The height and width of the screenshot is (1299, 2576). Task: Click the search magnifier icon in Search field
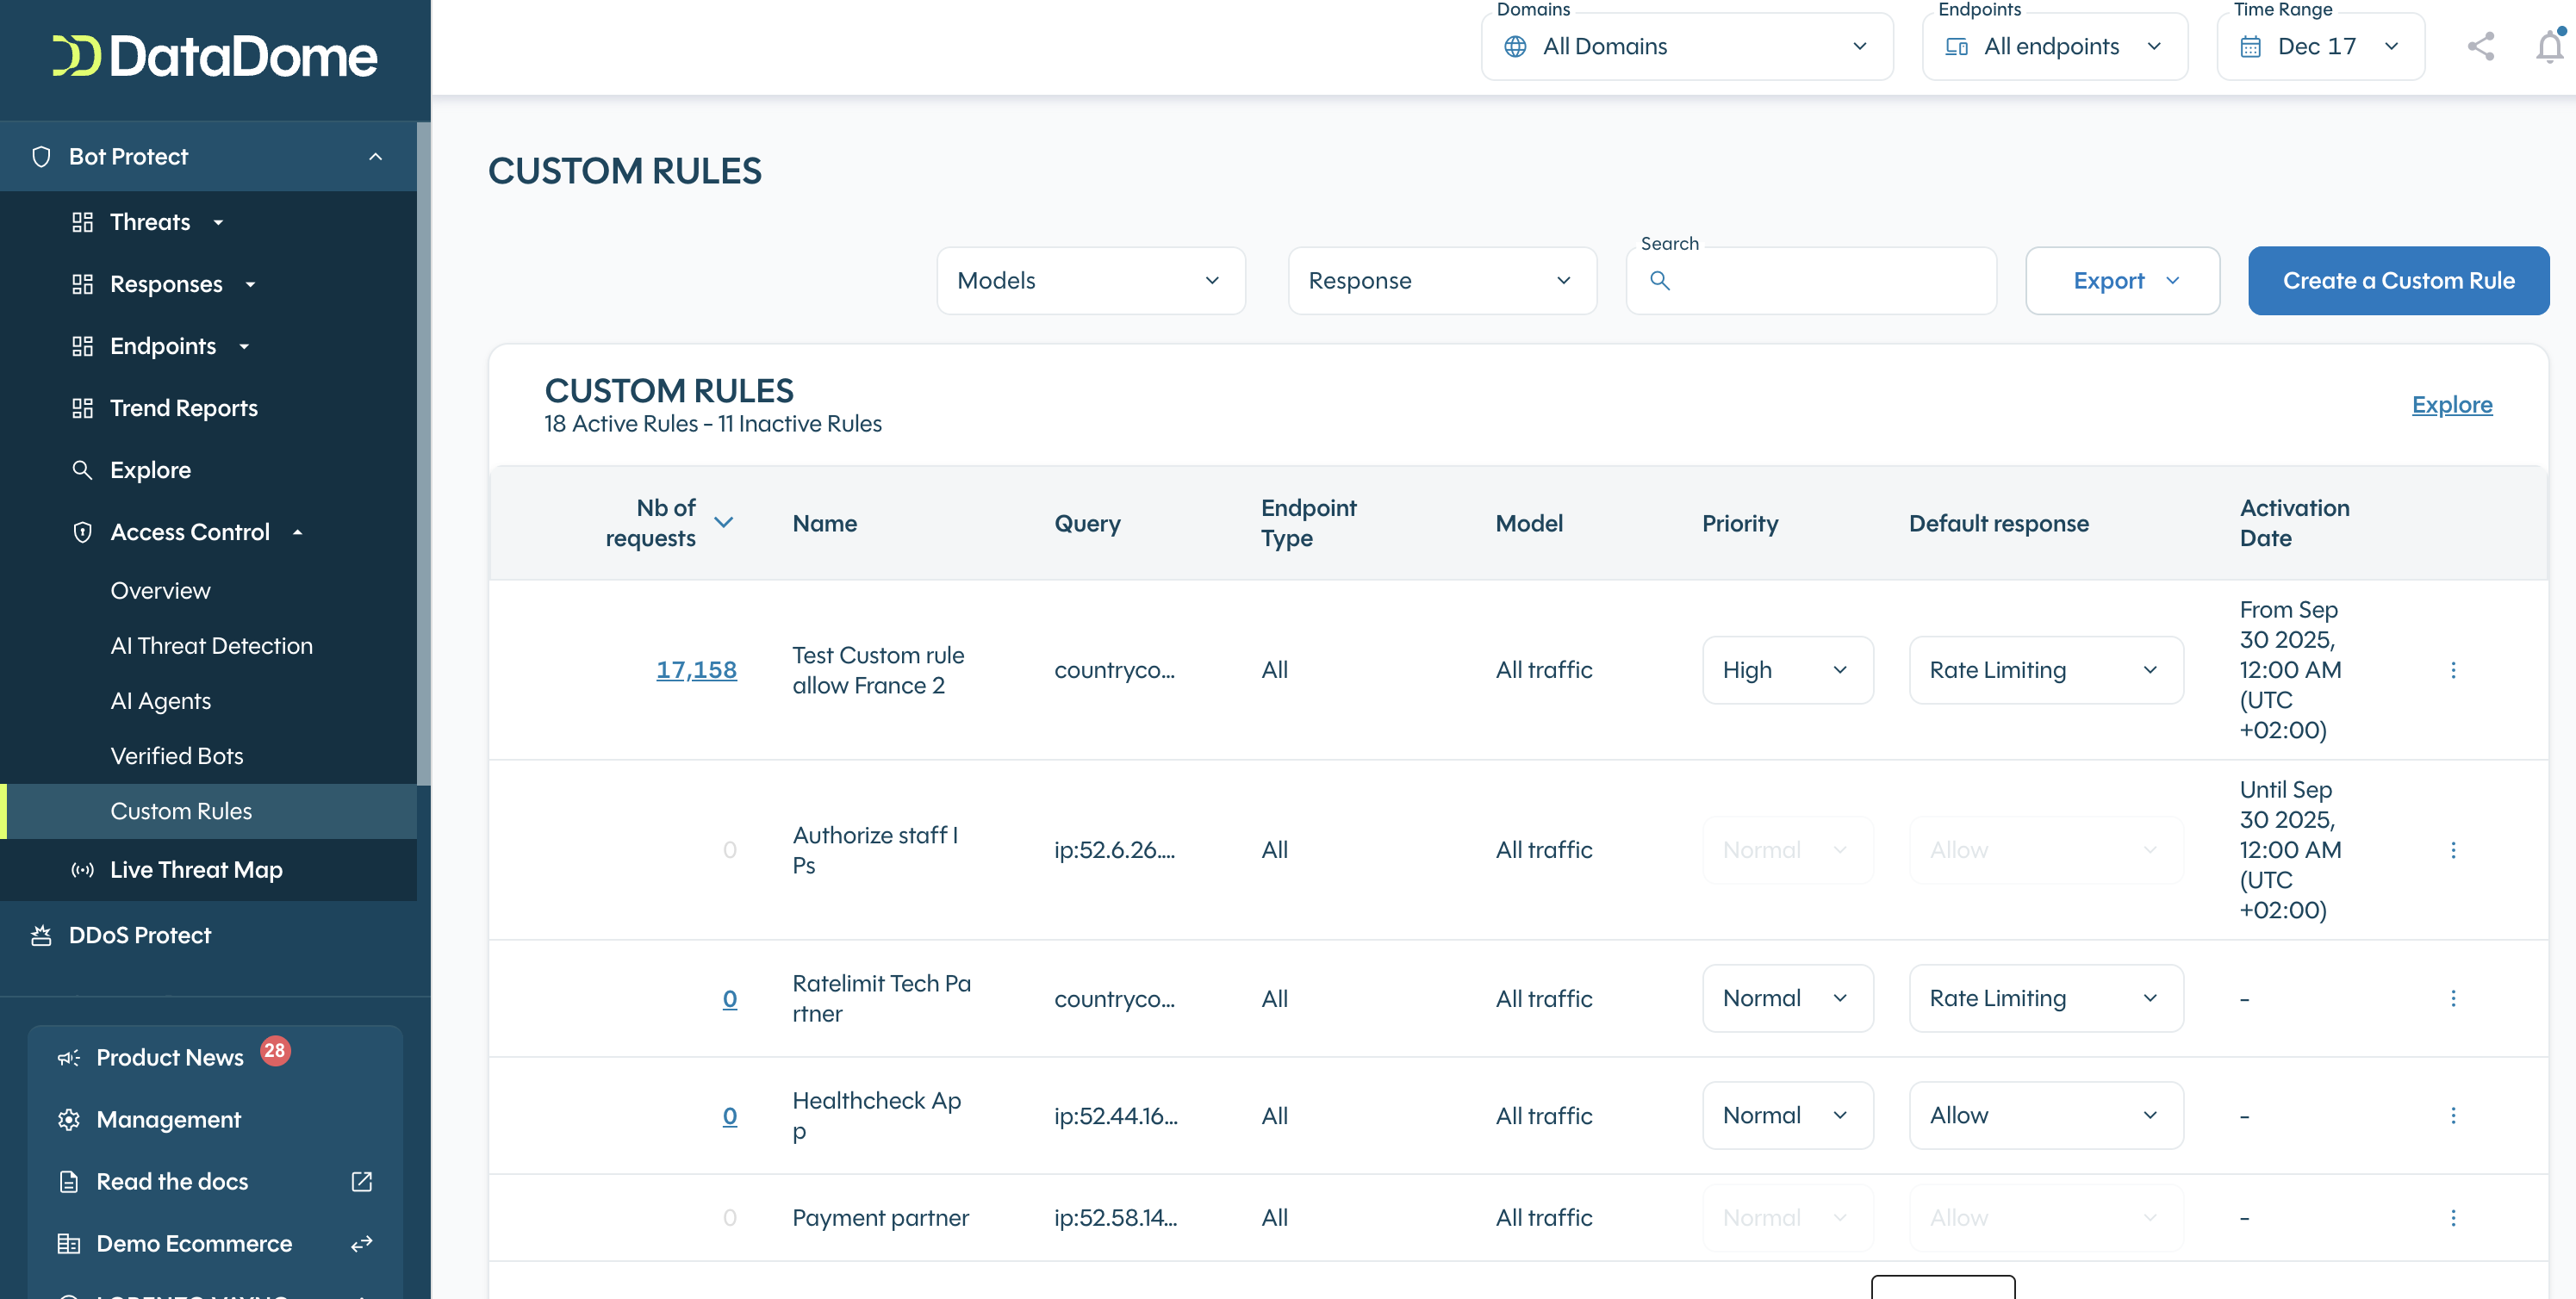point(1659,281)
